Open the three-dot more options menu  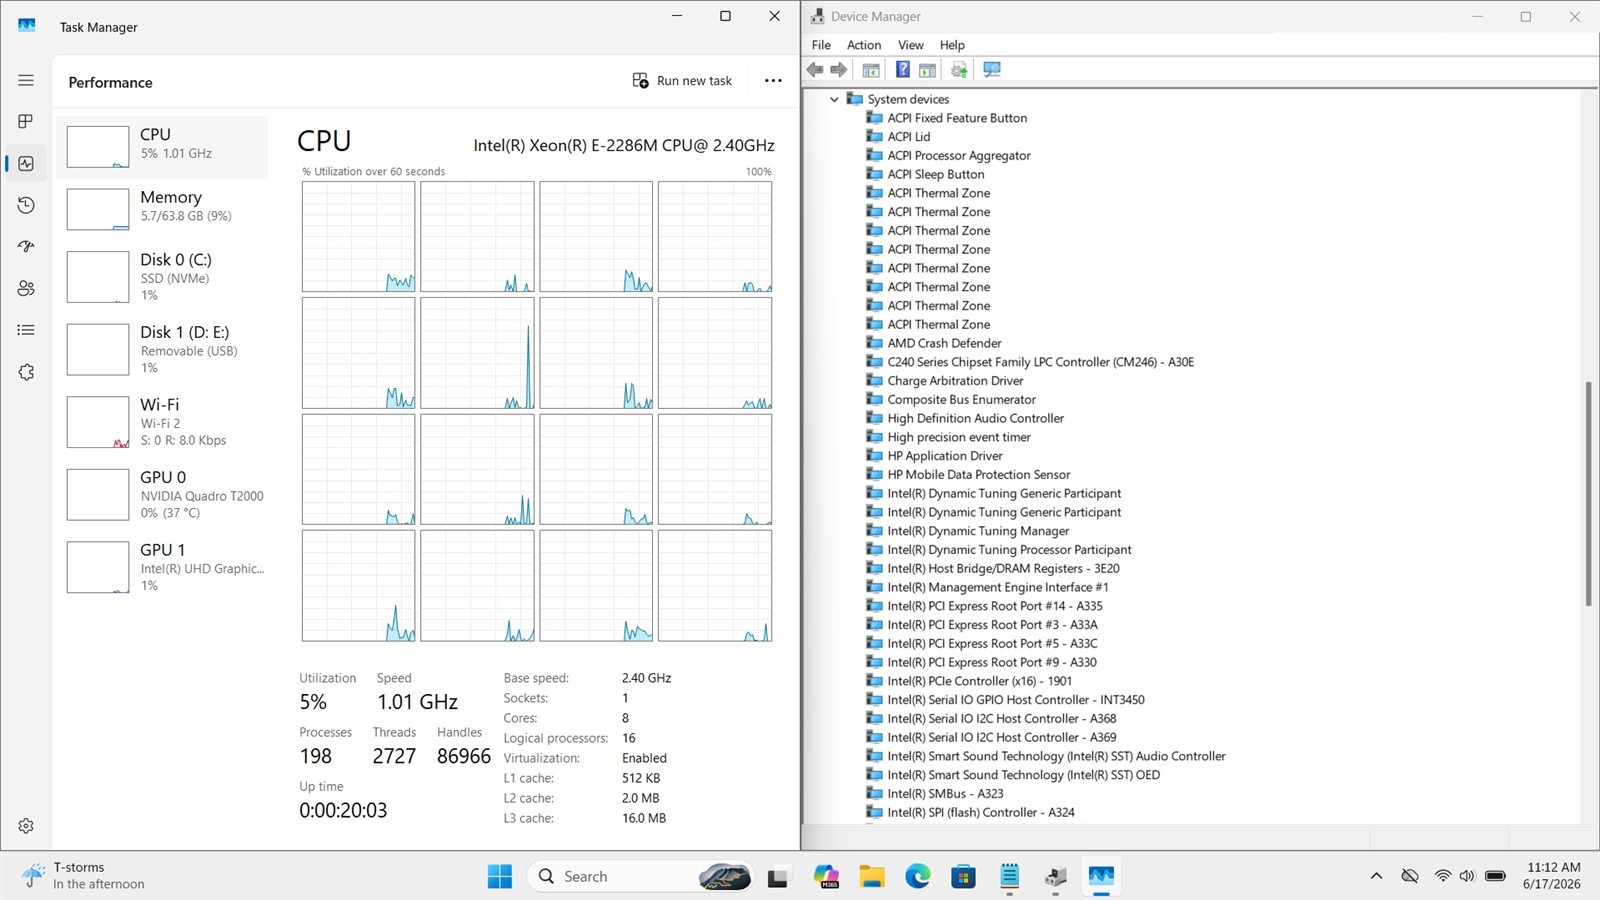[773, 81]
